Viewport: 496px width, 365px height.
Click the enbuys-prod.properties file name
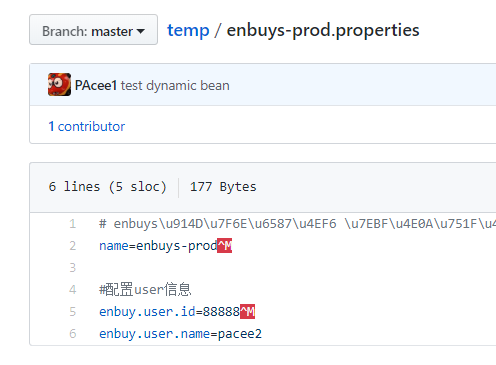coord(323,31)
